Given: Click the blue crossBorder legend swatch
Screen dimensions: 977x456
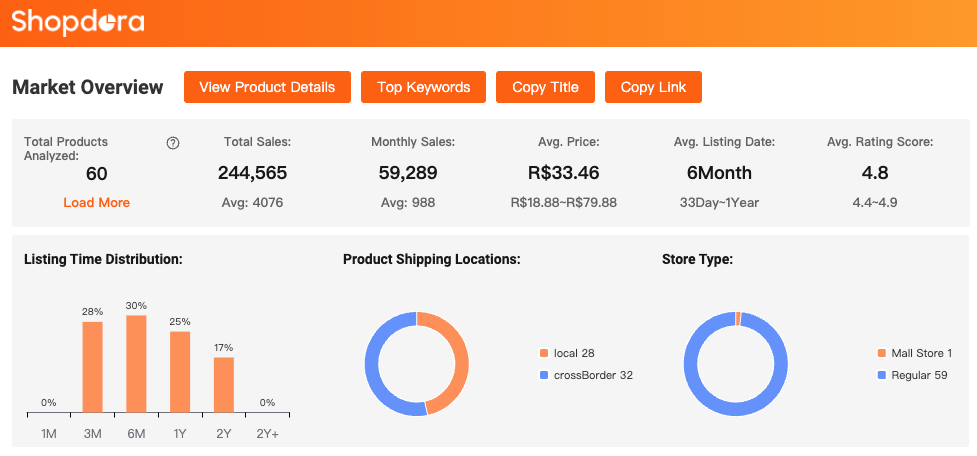Looking at the screenshot, I should tap(544, 375).
